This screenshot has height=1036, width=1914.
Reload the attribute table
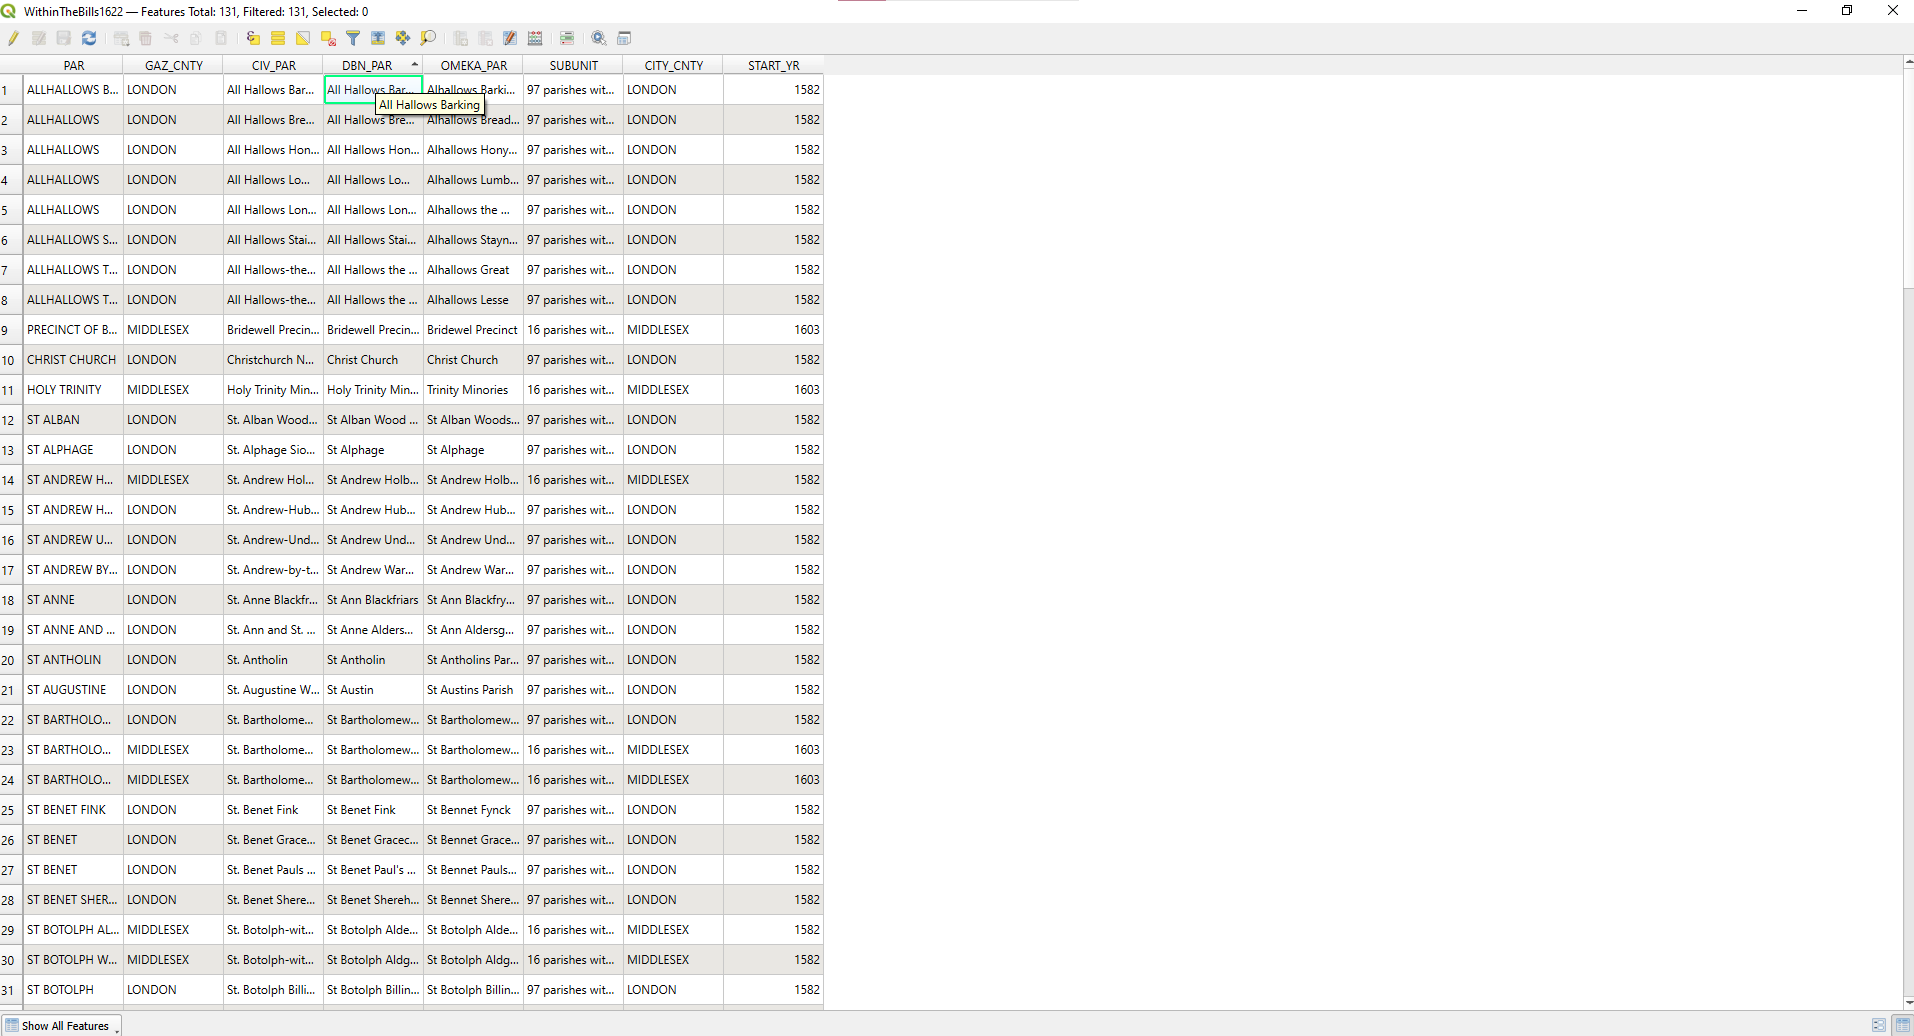pos(88,38)
